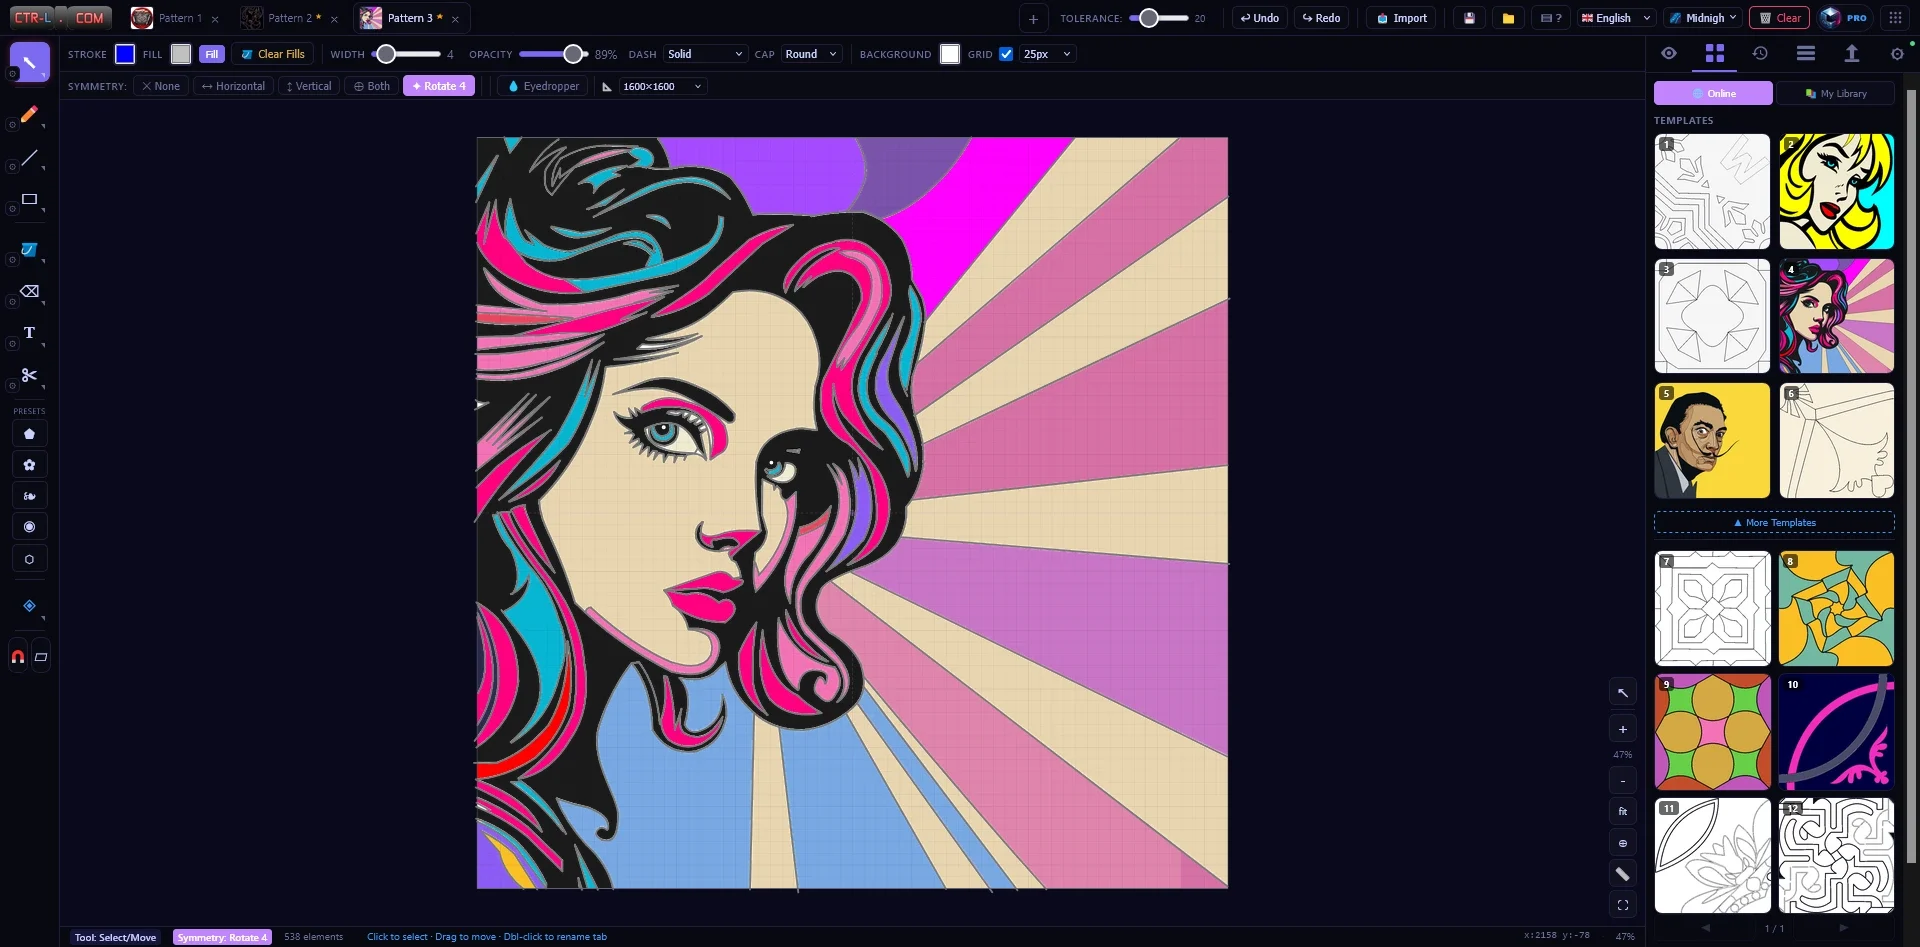Insert the pentagon preset shape
Screen dimensions: 1920x947
coord(29,434)
